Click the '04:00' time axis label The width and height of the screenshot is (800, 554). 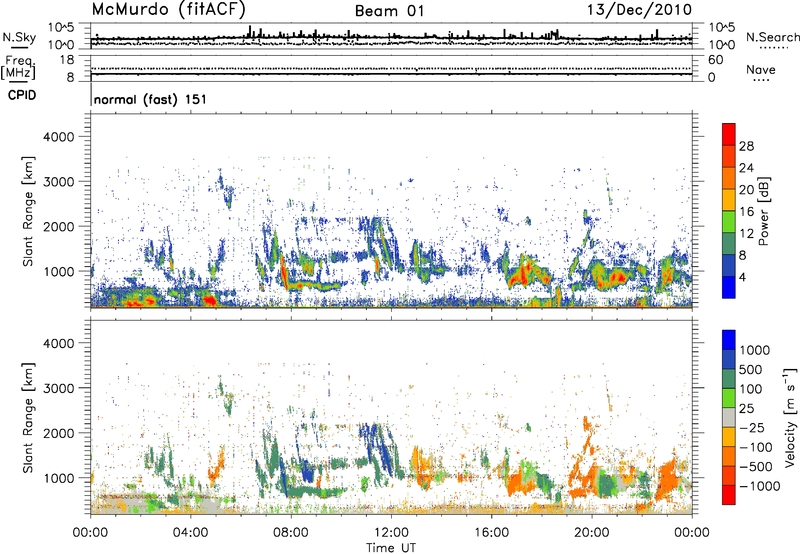191,533
